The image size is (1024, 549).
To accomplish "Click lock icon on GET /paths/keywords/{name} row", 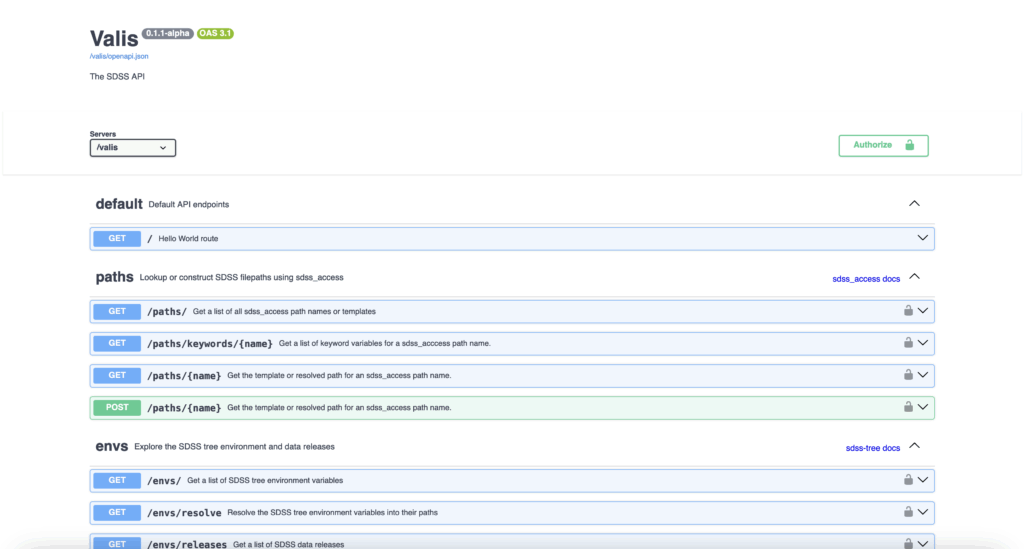I will coord(908,343).
